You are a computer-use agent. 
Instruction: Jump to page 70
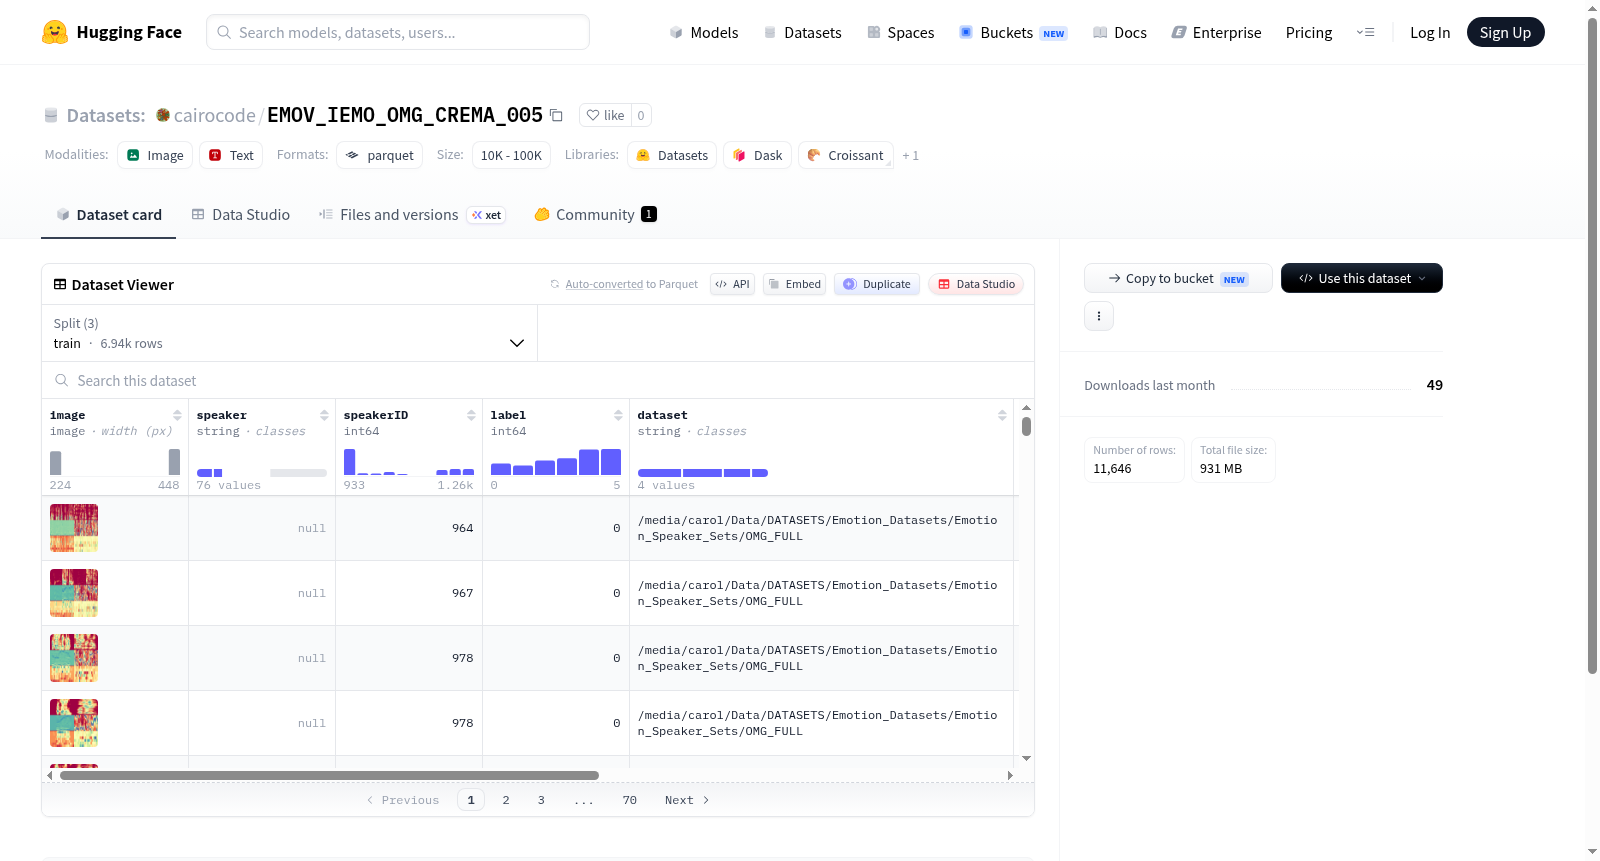point(629,800)
